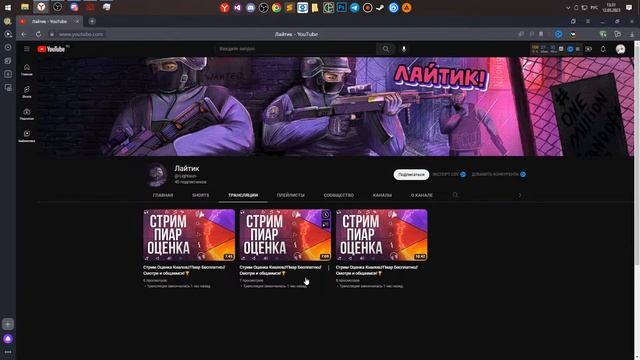640x360 pixels.
Task: Click the Подписаться subscribe button
Action: pyautogui.click(x=411, y=174)
